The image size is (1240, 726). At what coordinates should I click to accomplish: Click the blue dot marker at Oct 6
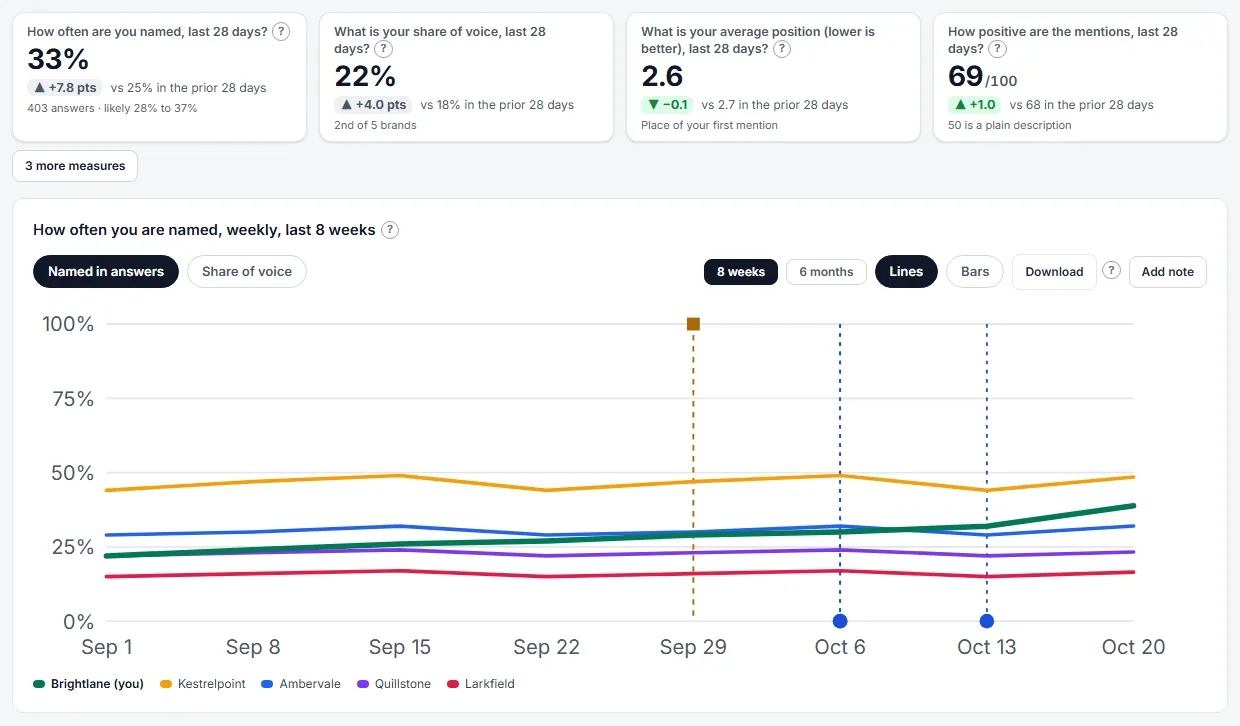840,621
